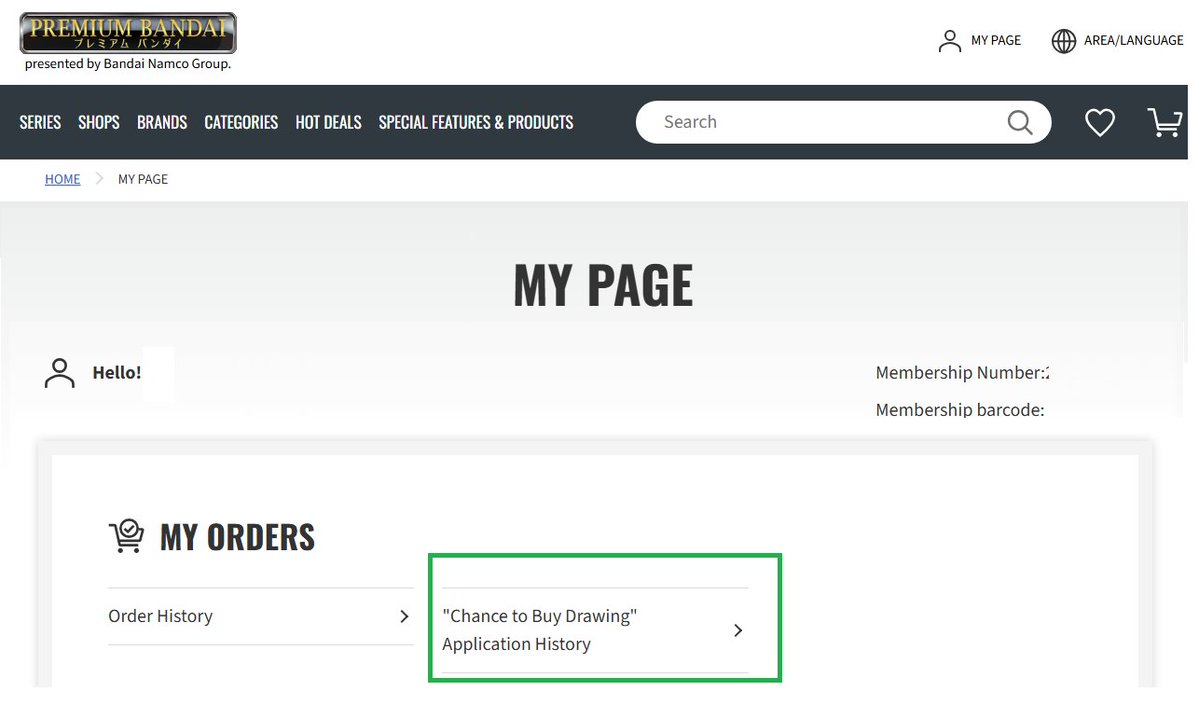The width and height of the screenshot is (1199, 719).
Task: Open the SHOPS menu
Action: 99,122
